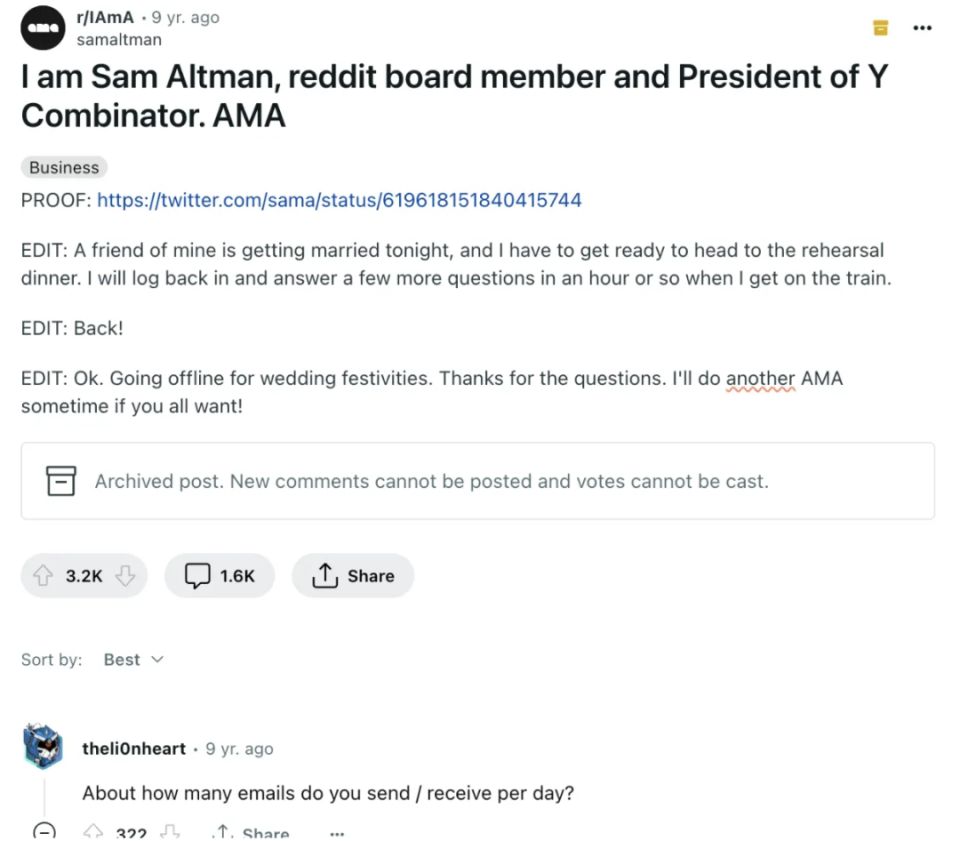Click the archive box icon in the notice
960x841 pixels.
tap(61, 480)
